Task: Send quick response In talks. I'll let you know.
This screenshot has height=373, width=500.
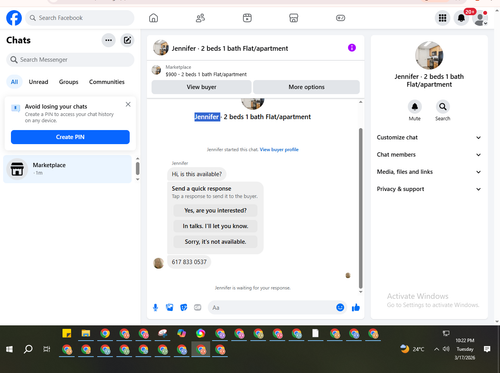Action: [x=215, y=226]
